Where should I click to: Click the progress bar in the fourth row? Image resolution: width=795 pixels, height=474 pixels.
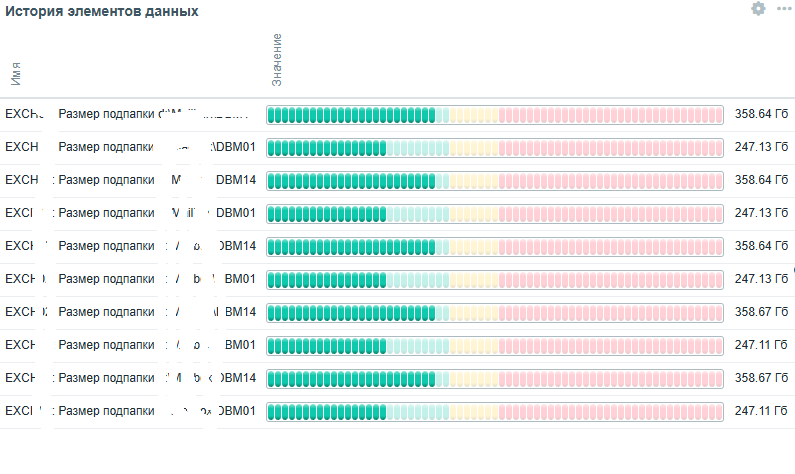pos(494,213)
